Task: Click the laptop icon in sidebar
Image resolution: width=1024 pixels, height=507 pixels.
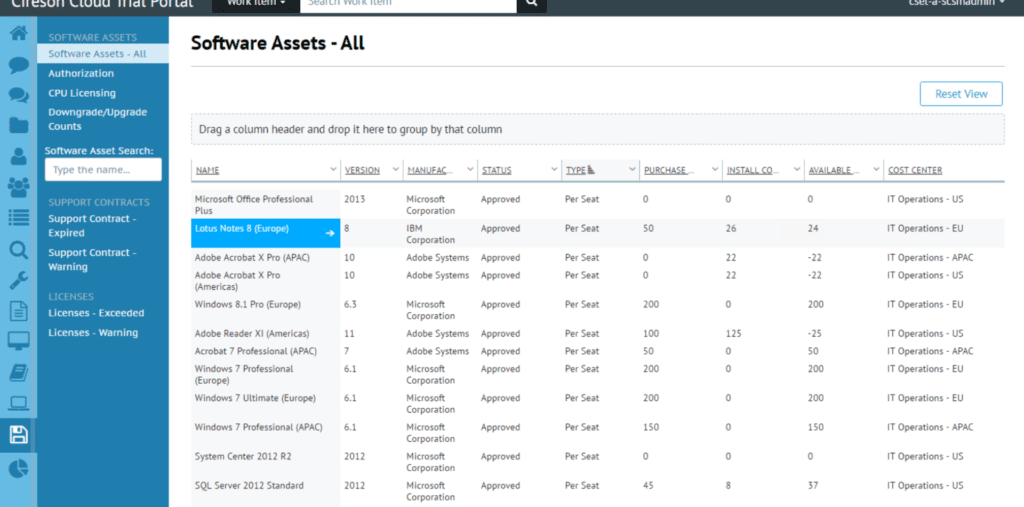Action: tap(18, 404)
